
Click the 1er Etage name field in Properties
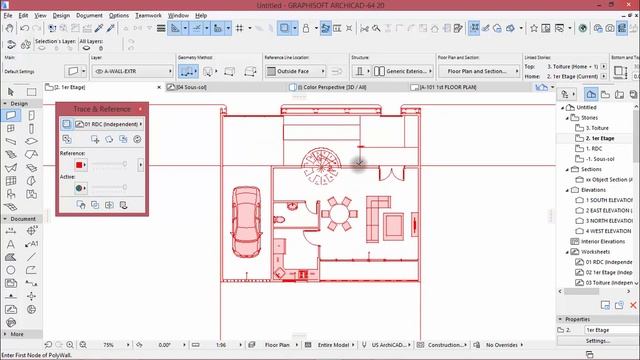(x=611, y=330)
